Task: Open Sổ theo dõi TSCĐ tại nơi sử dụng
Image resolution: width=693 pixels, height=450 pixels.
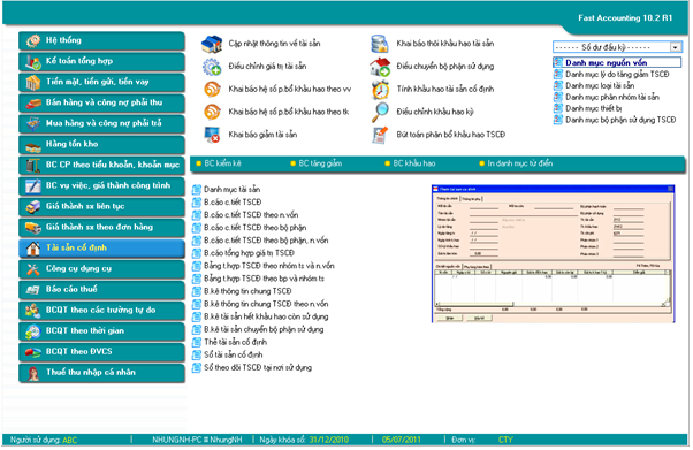Action: [258, 368]
